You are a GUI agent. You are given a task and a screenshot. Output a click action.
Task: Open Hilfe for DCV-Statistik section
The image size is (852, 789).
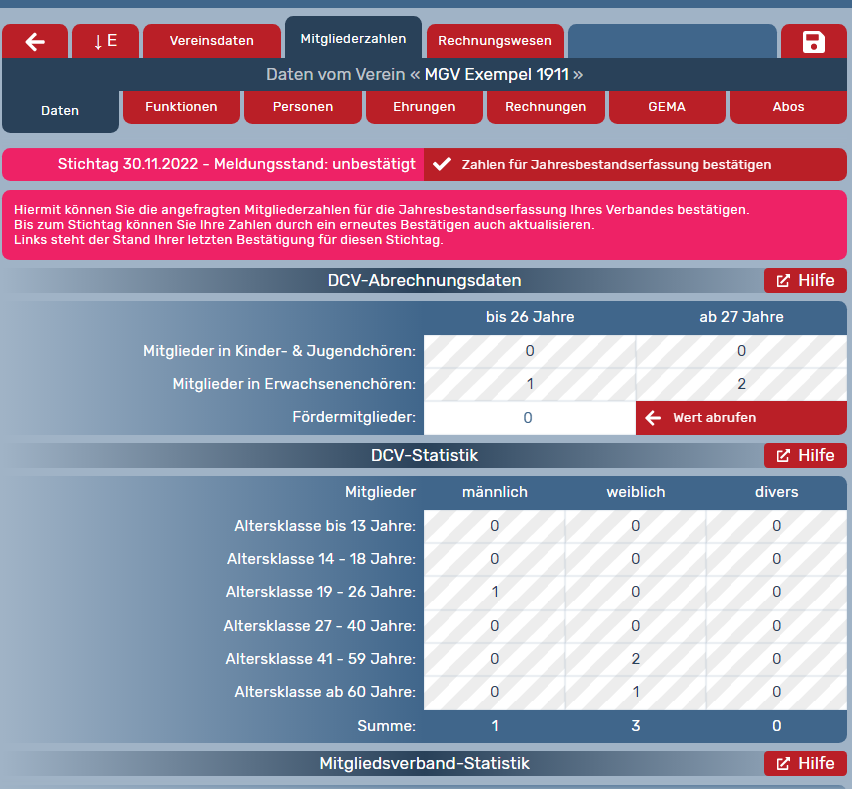[805, 456]
